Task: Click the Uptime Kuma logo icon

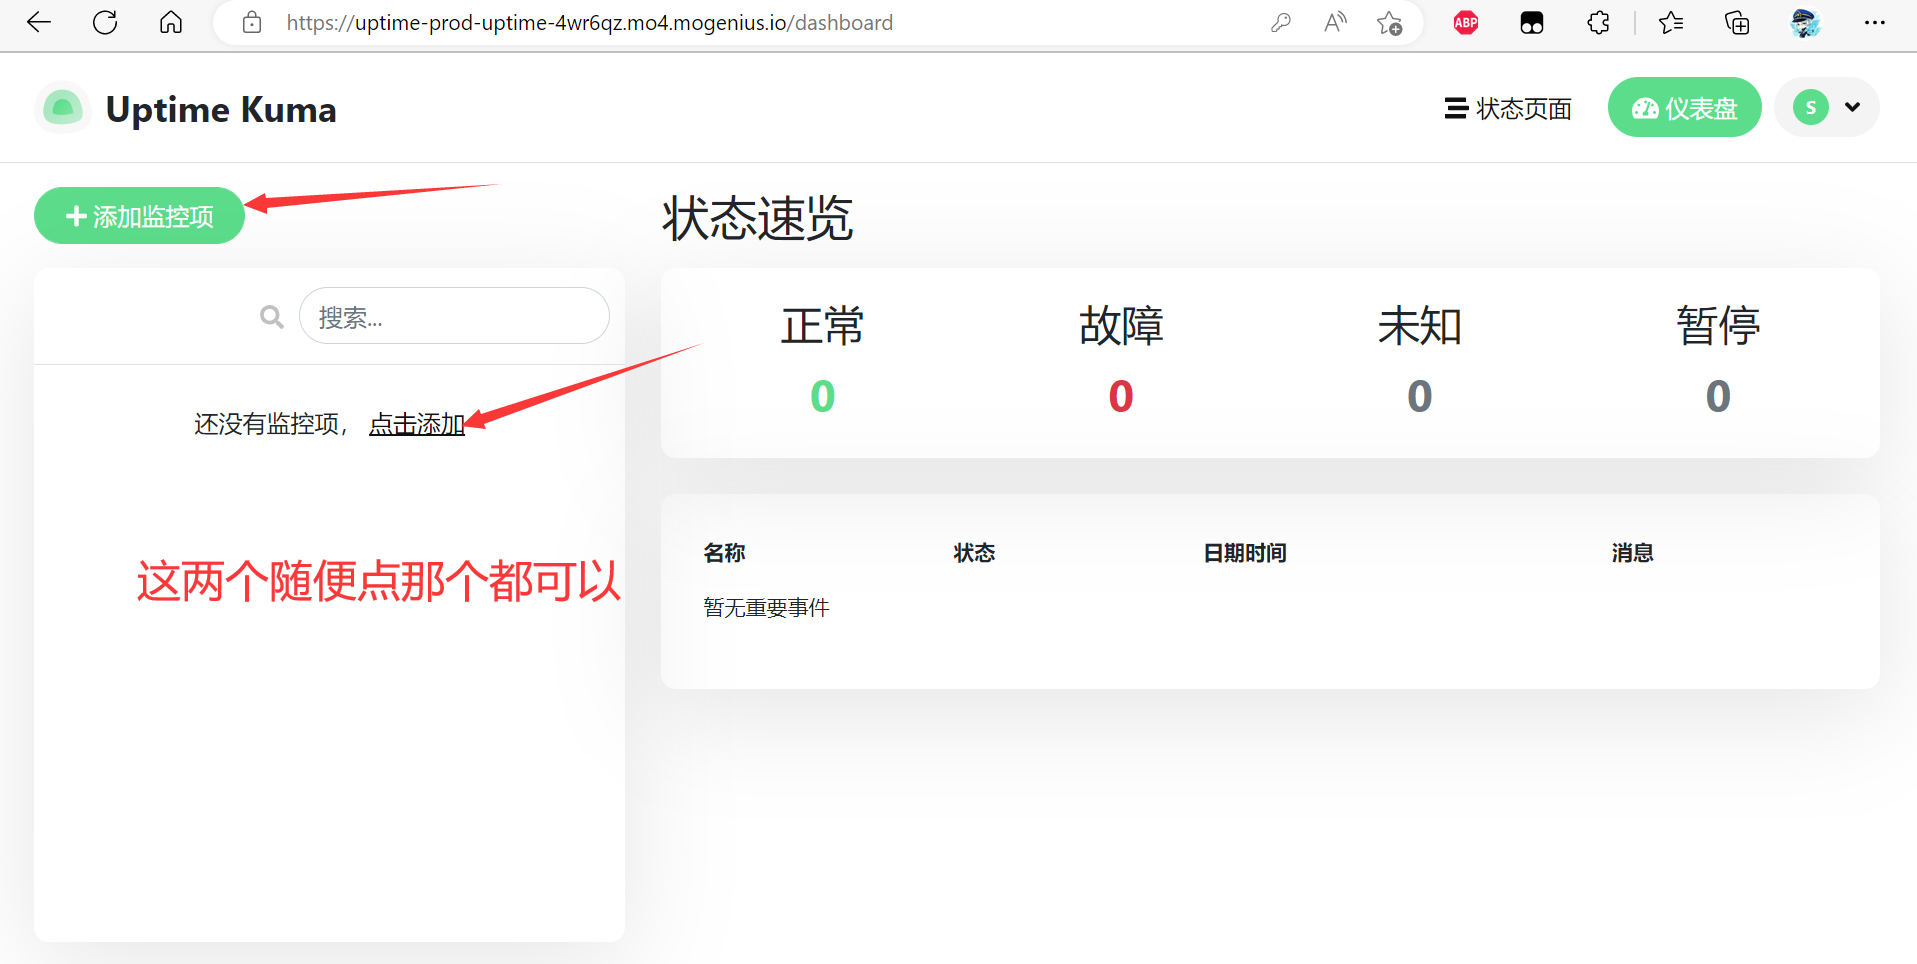Action: (x=62, y=108)
